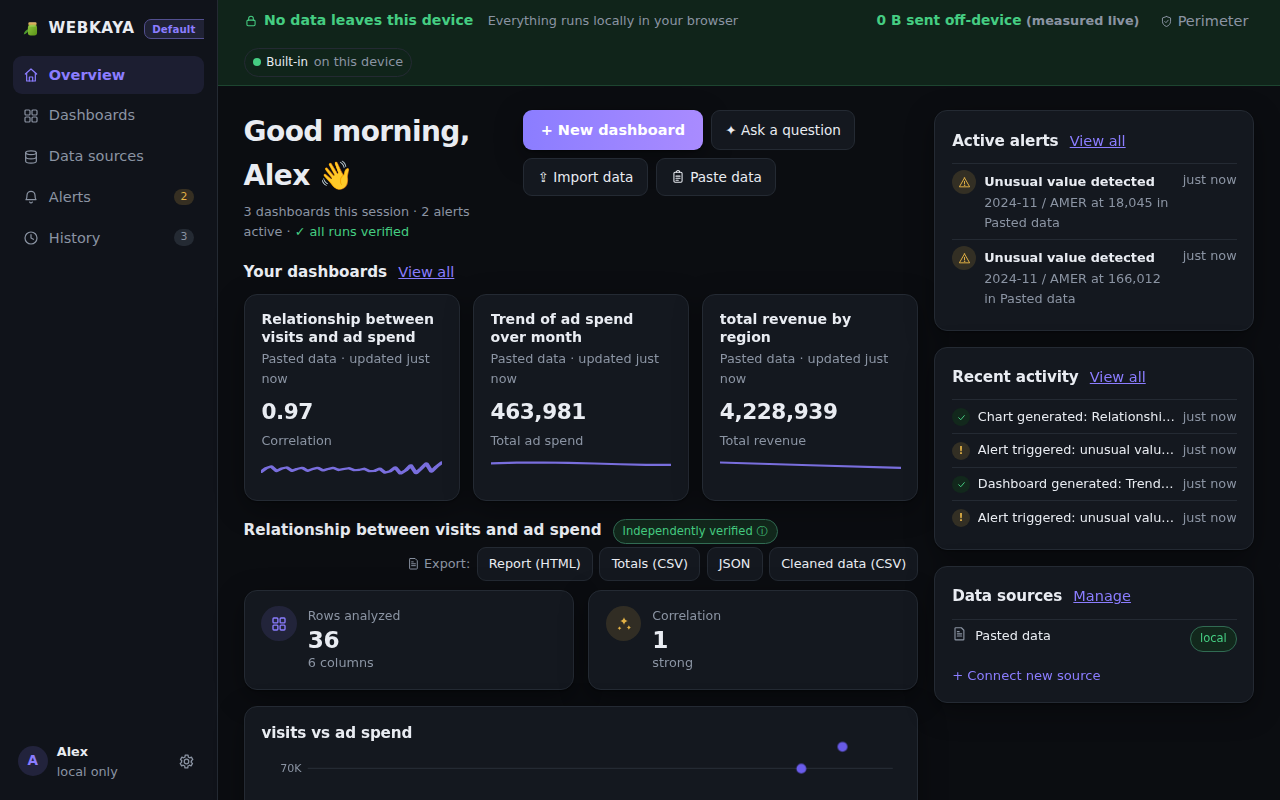Click warning icon of the 166,012 alert
This screenshot has height=800, width=1280.
pos(964,258)
